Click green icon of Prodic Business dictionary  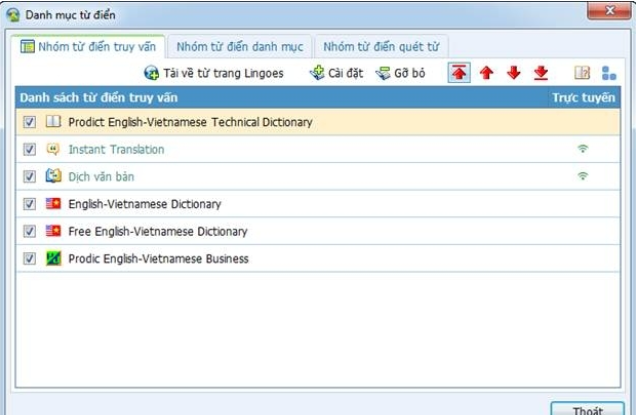pos(53,258)
